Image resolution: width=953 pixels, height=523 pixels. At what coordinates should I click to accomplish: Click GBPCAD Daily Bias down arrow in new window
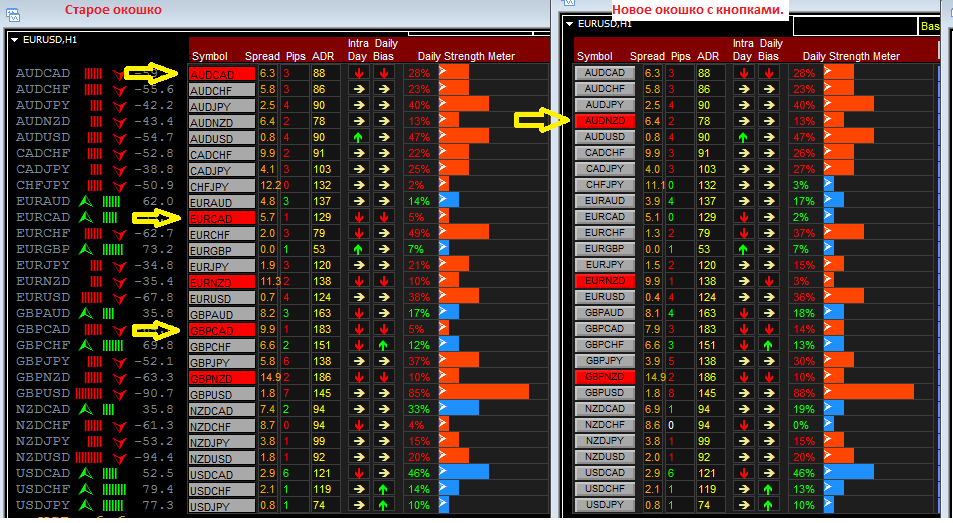click(x=769, y=329)
